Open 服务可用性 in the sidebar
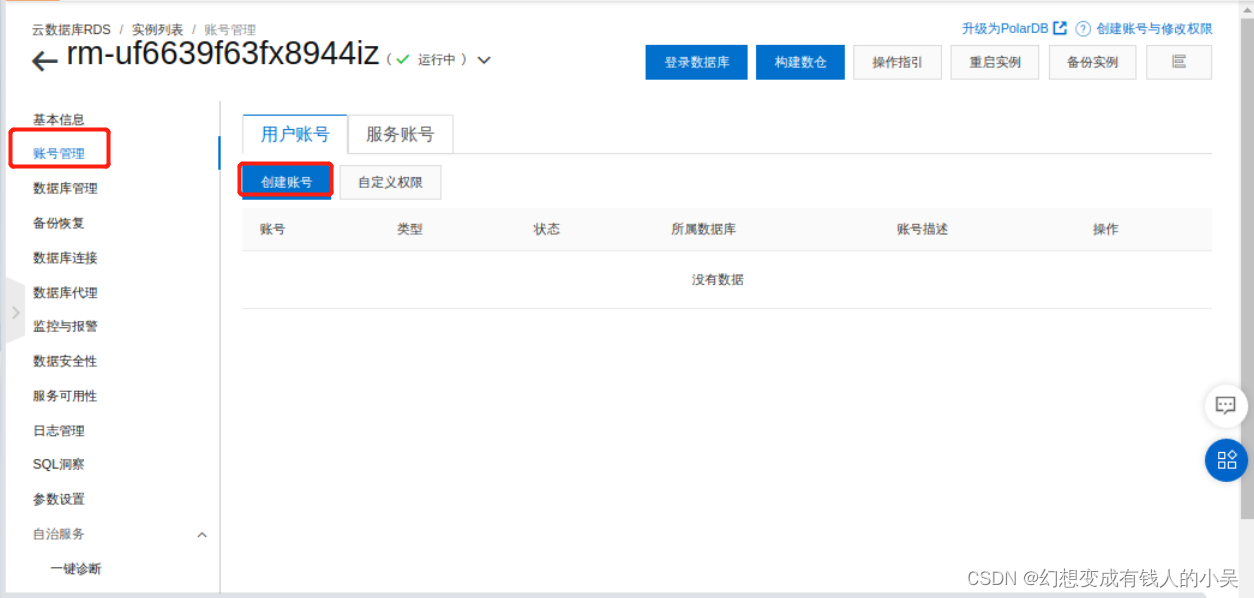The width and height of the screenshot is (1254, 598). [x=65, y=396]
